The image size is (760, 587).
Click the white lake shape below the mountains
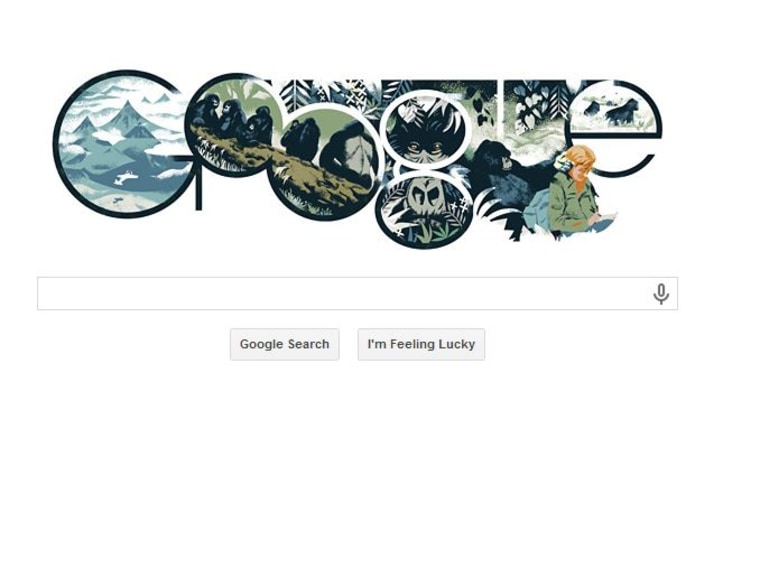point(127,178)
